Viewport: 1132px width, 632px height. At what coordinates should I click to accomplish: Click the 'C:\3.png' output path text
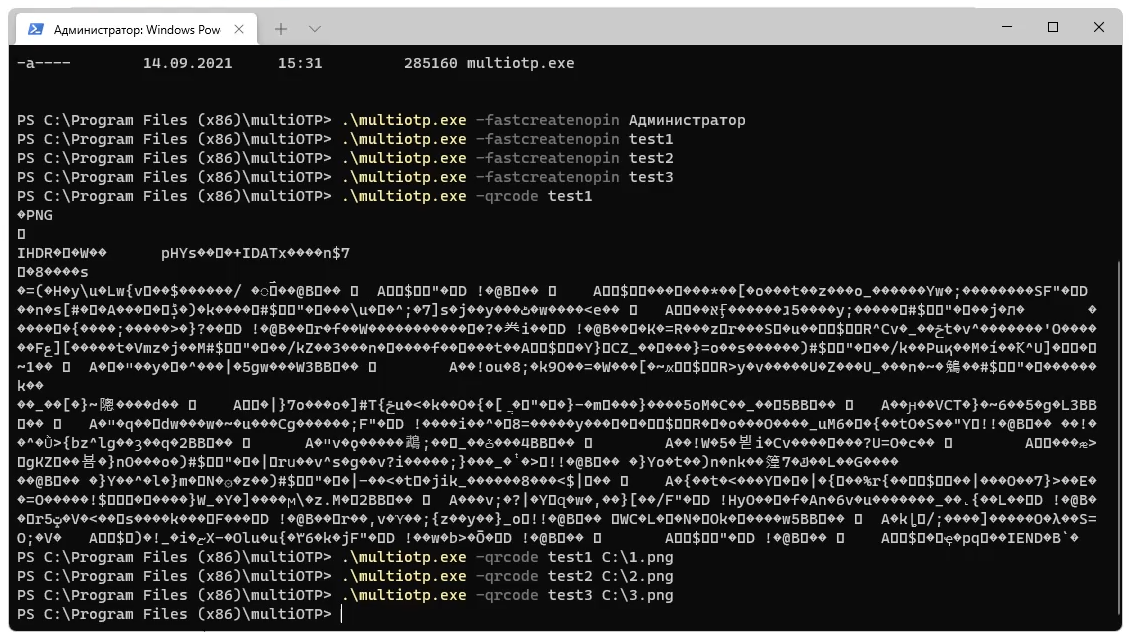(638, 594)
